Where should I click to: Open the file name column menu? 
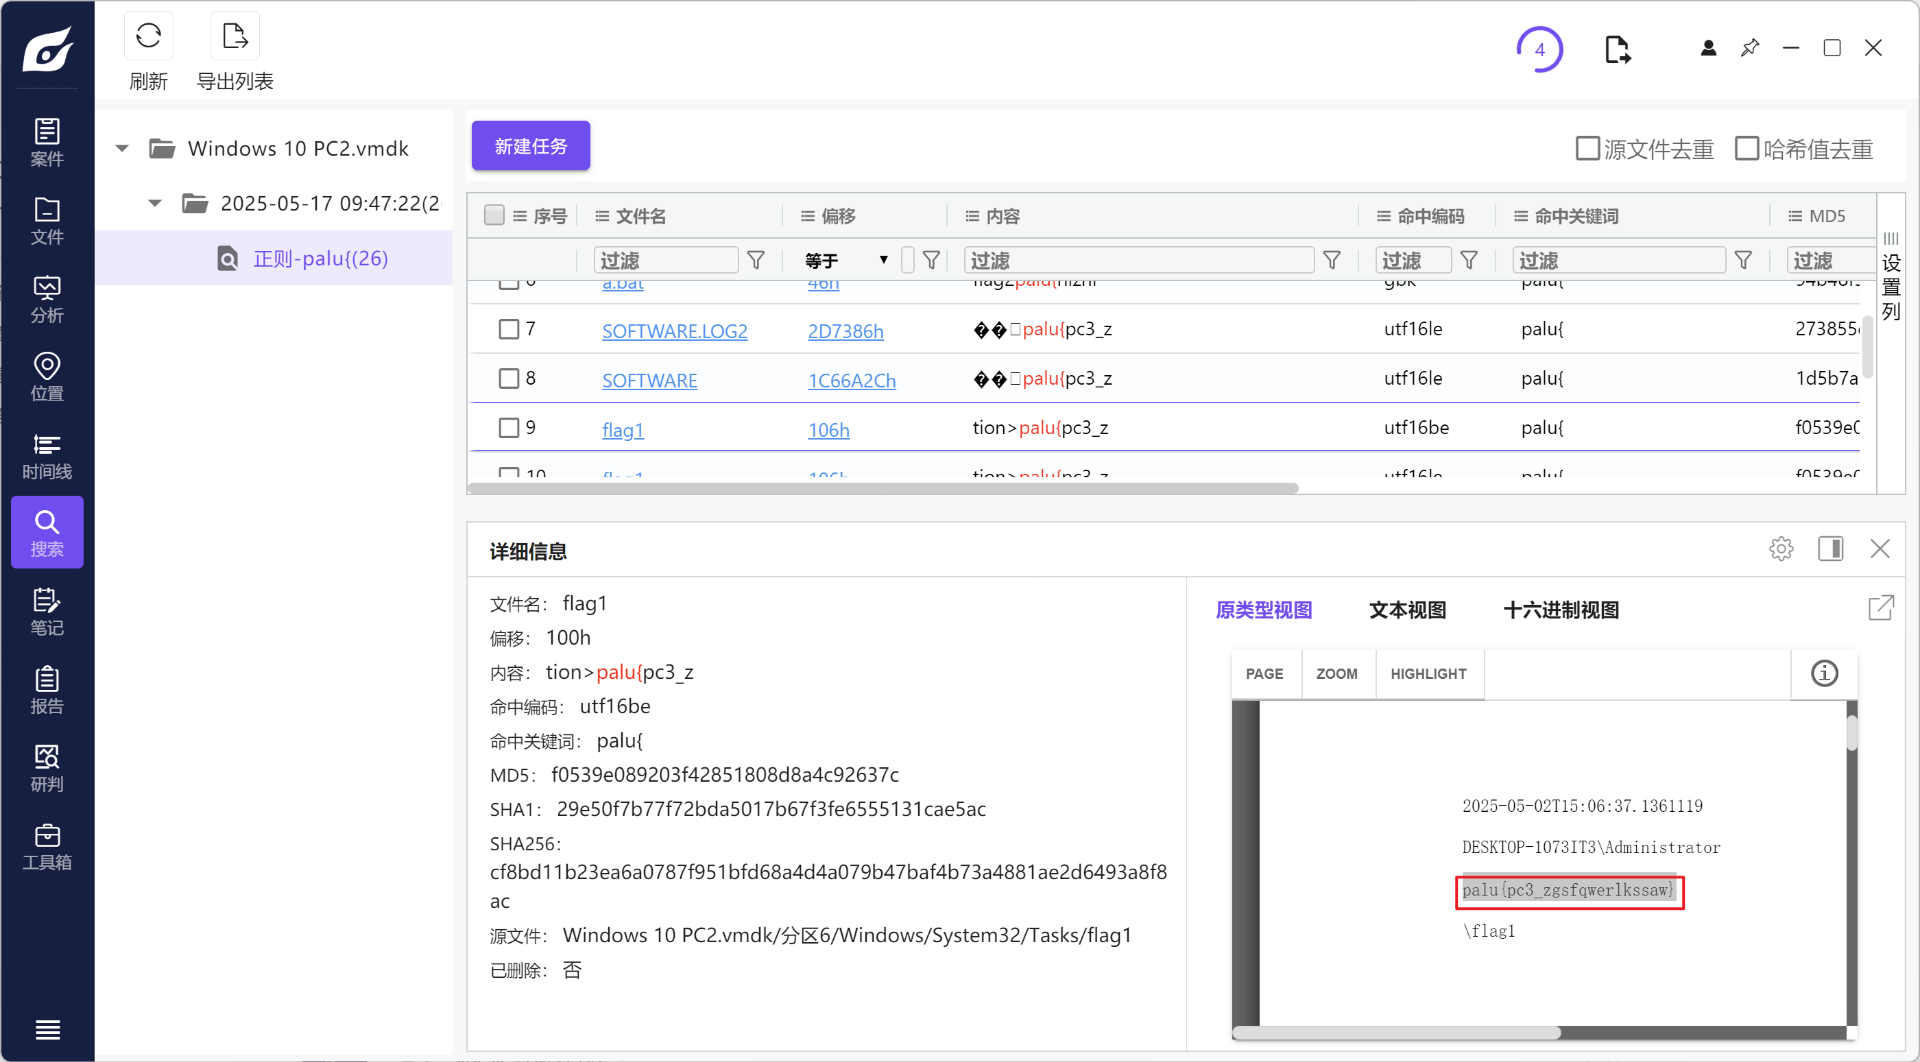[x=602, y=216]
